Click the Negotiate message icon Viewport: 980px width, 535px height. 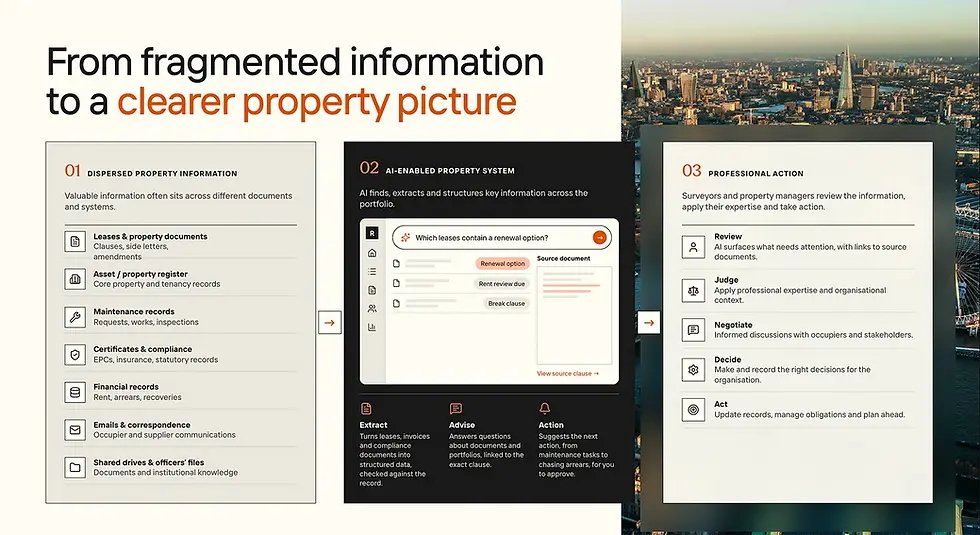tap(693, 330)
